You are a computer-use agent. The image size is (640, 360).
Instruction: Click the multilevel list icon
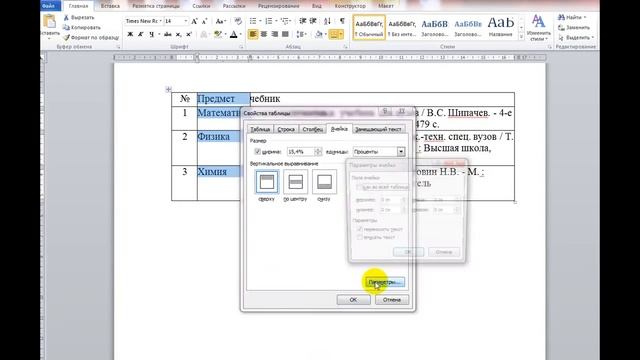click(285, 21)
